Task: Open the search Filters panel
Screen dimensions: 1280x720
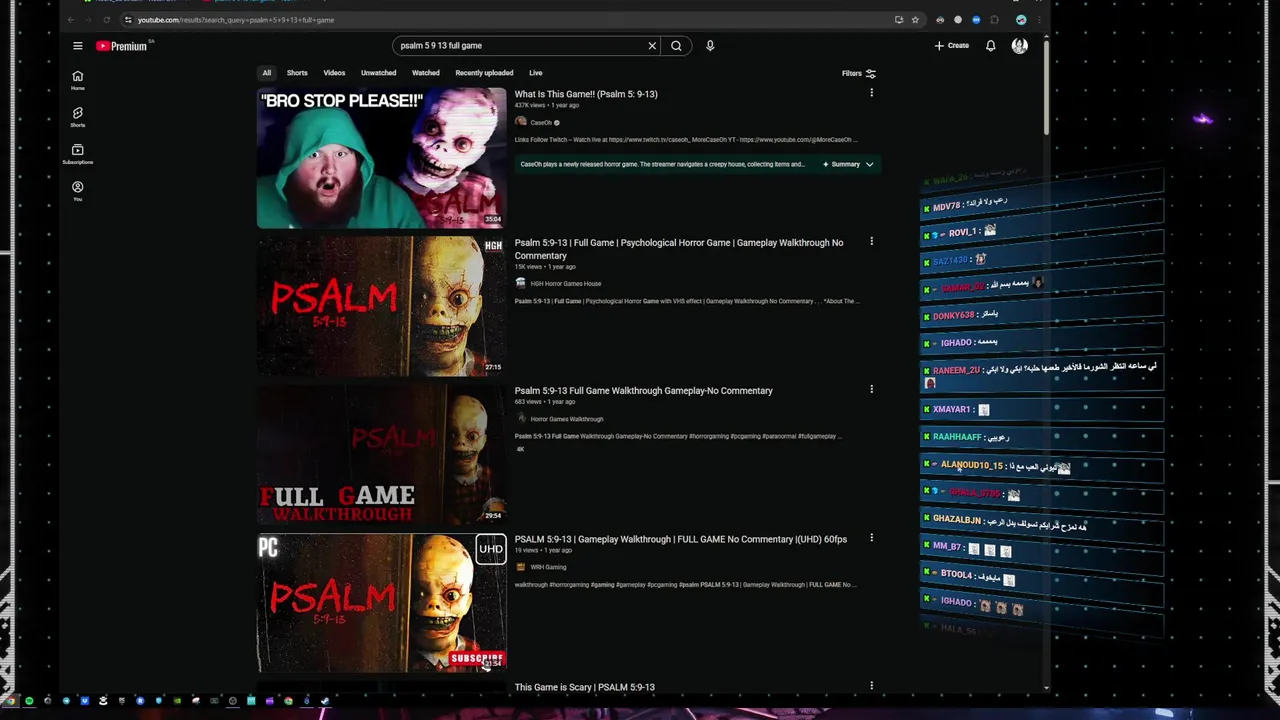Action: coord(858,73)
